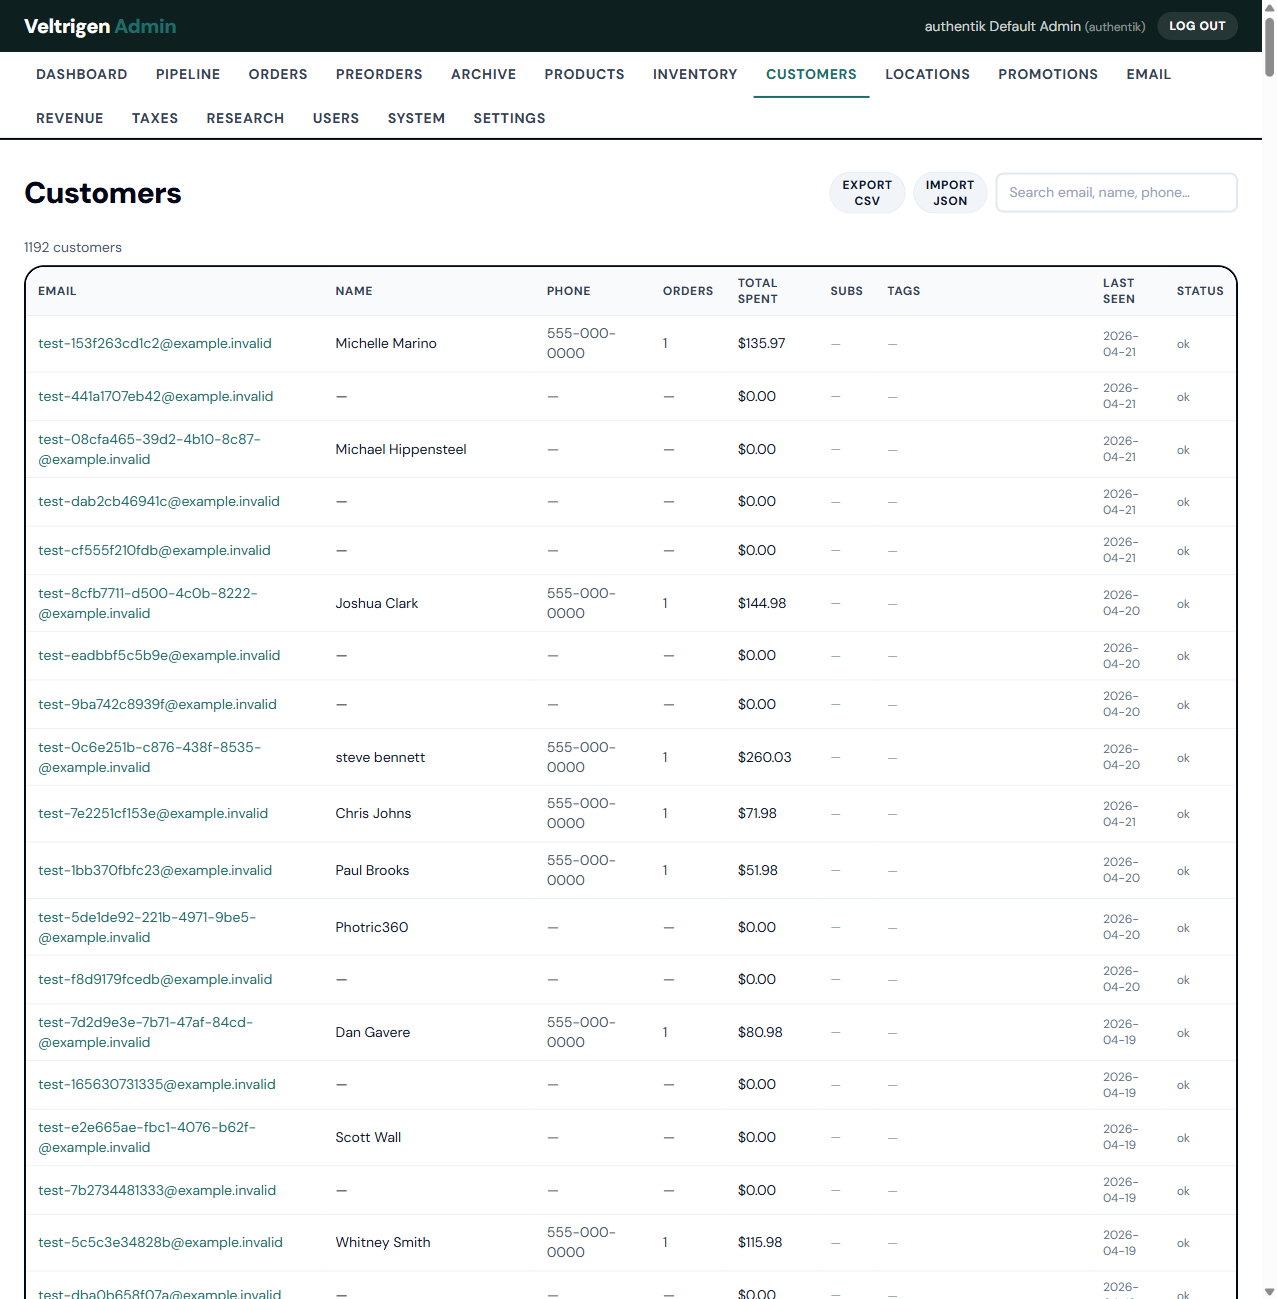Go to the Pipeline tab
Image resolution: width=1277 pixels, height=1299 pixels.
point(188,74)
